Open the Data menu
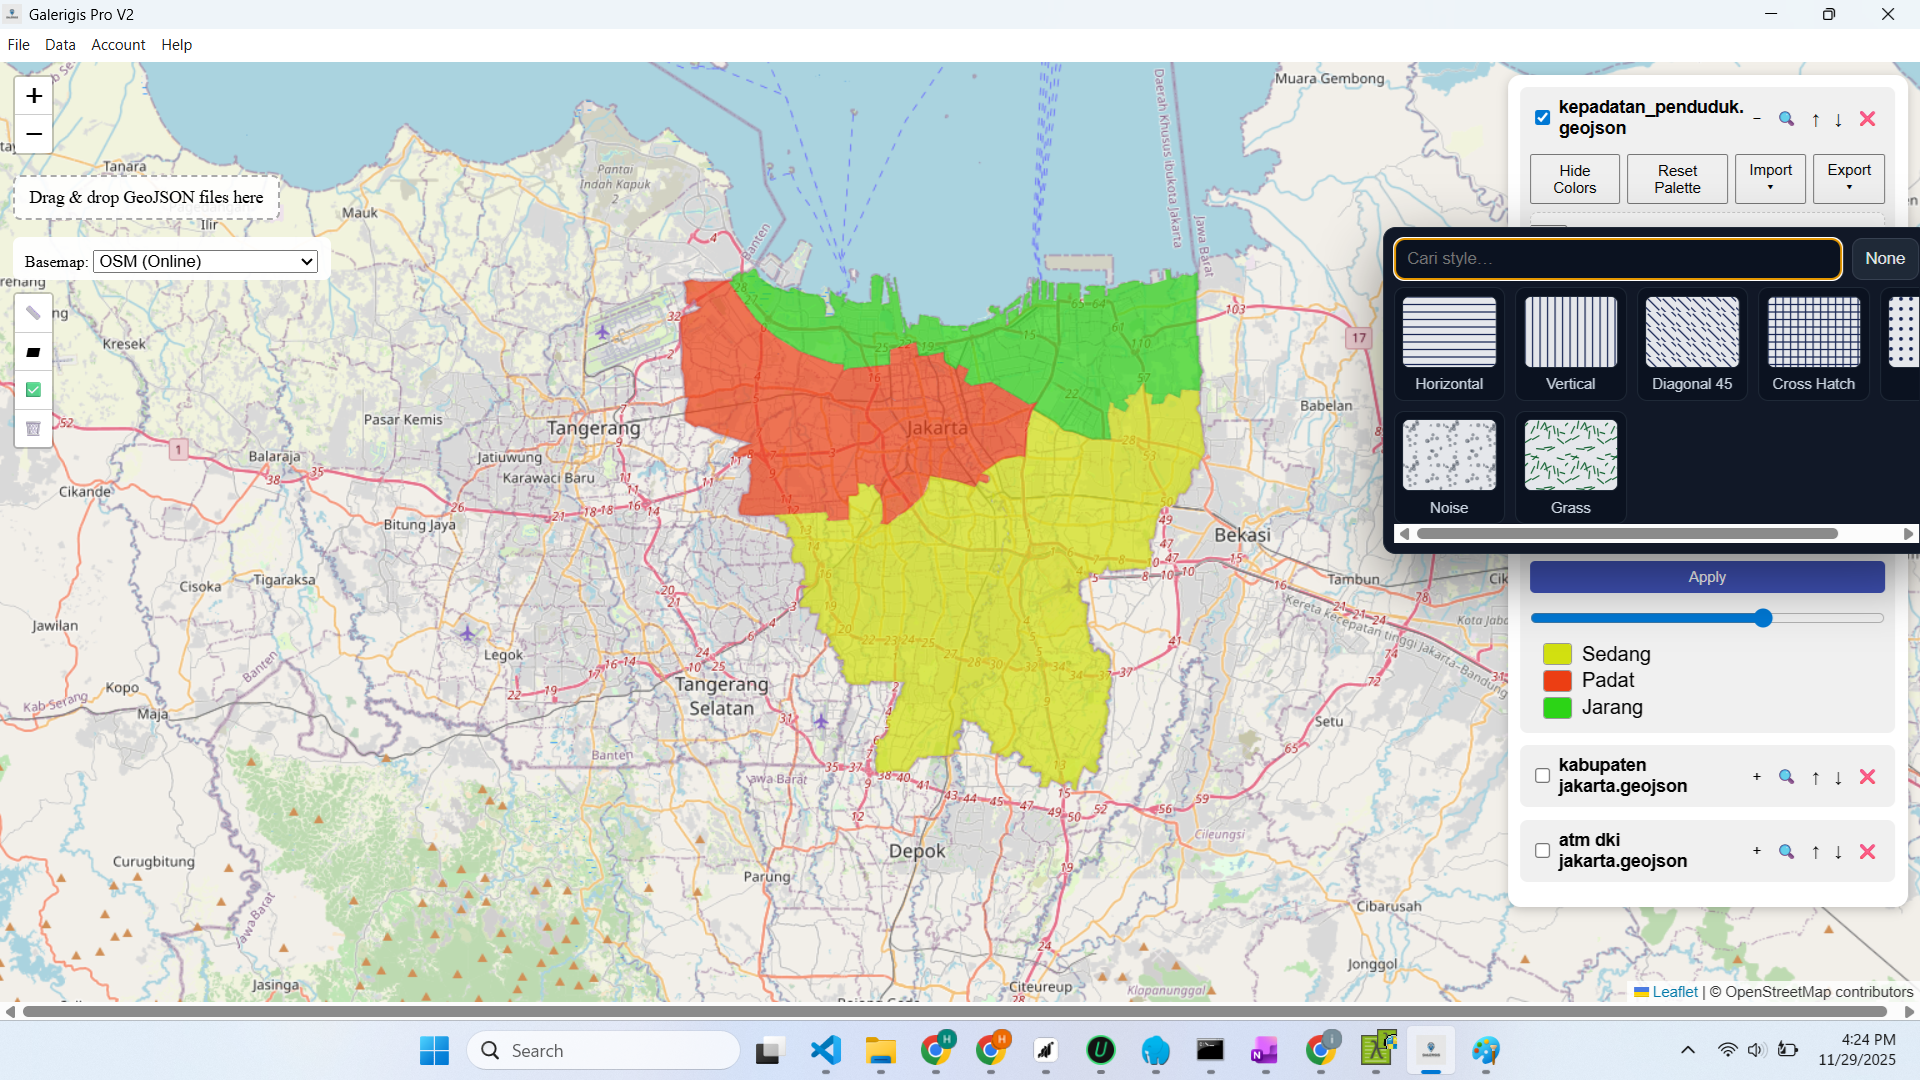1920x1080 pixels. [60, 45]
